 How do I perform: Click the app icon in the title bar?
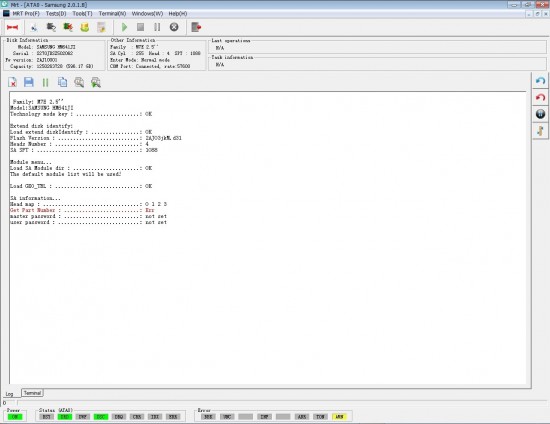(4, 4)
